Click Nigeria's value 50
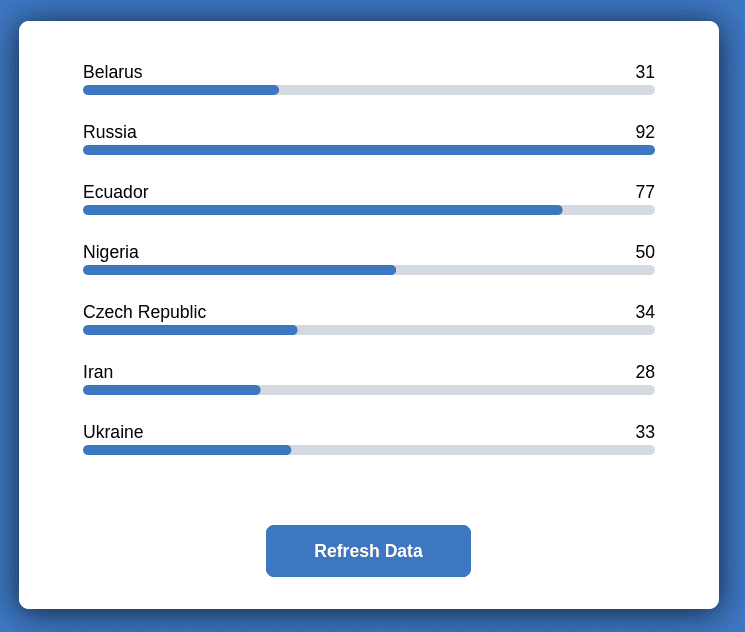The image size is (745, 632). [645, 252]
